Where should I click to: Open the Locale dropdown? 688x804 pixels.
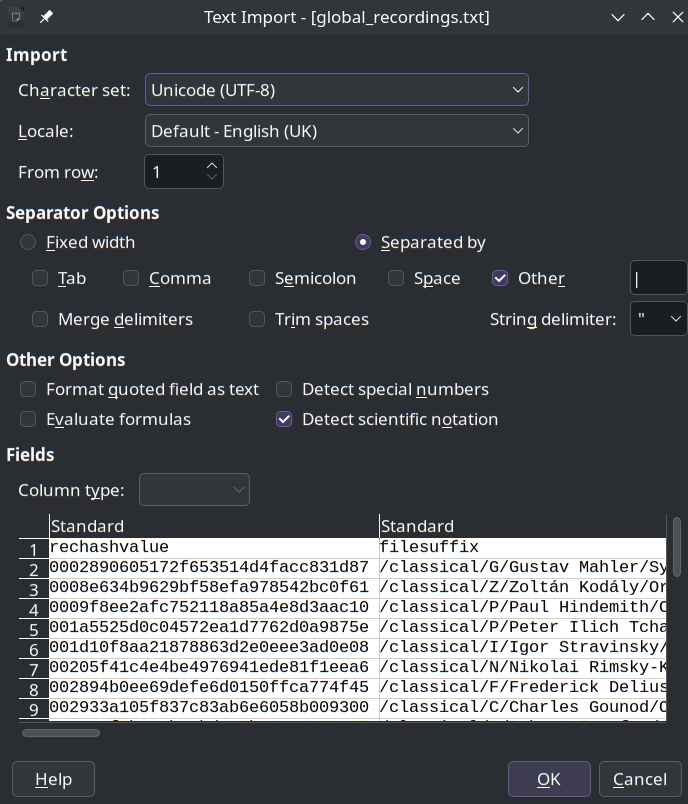[x=336, y=131]
